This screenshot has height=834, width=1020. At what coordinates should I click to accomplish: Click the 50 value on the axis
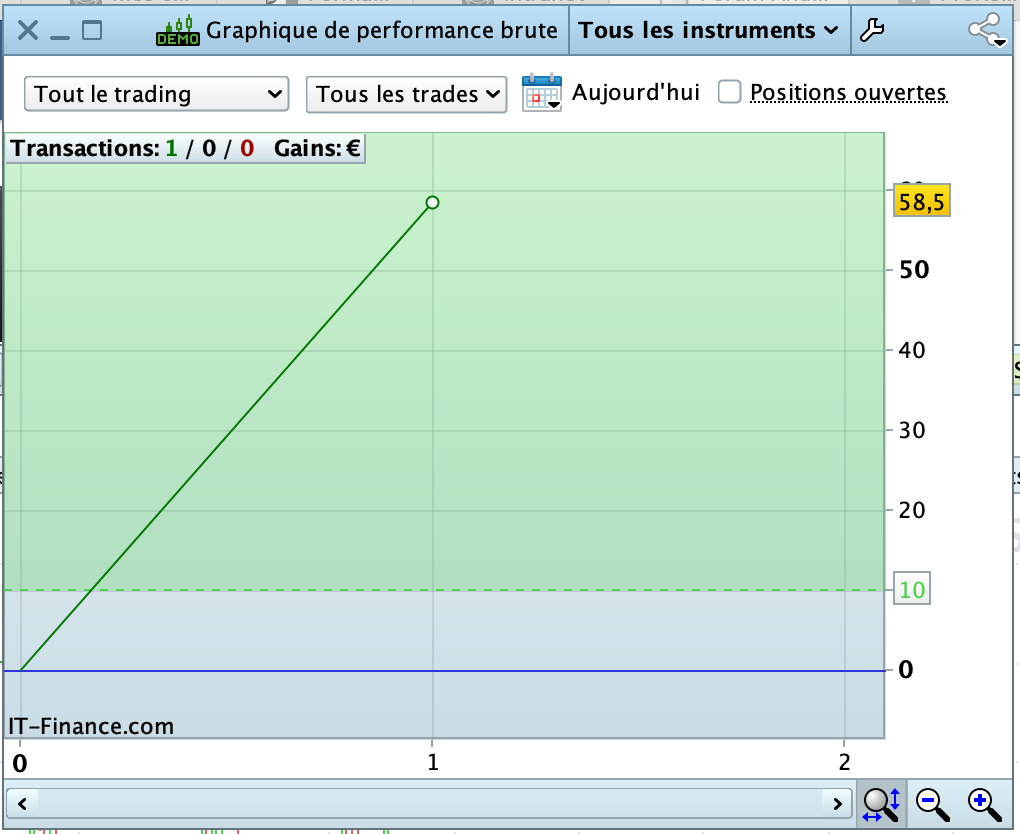914,270
